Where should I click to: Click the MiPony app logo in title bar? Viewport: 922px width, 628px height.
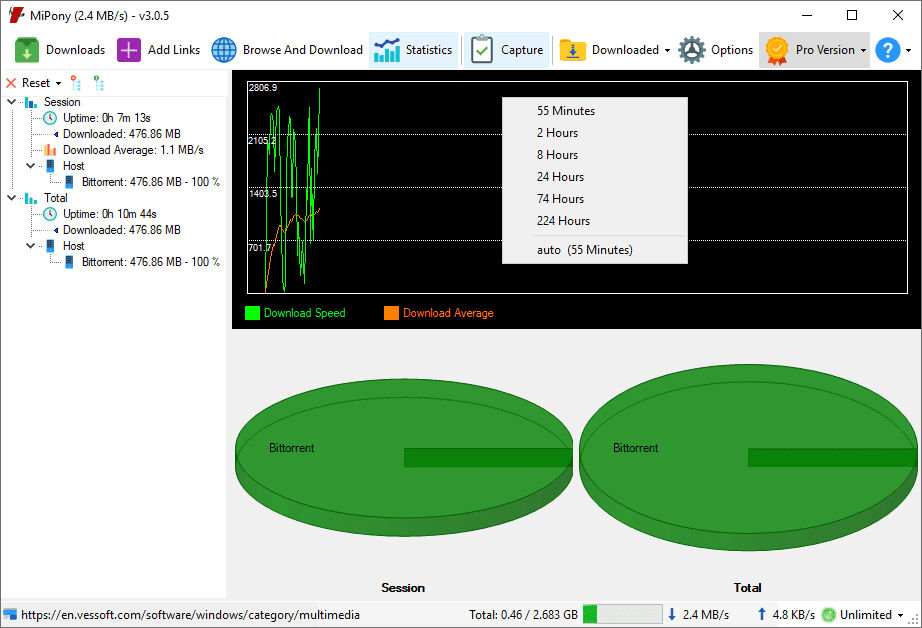pyautogui.click(x=16, y=15)
